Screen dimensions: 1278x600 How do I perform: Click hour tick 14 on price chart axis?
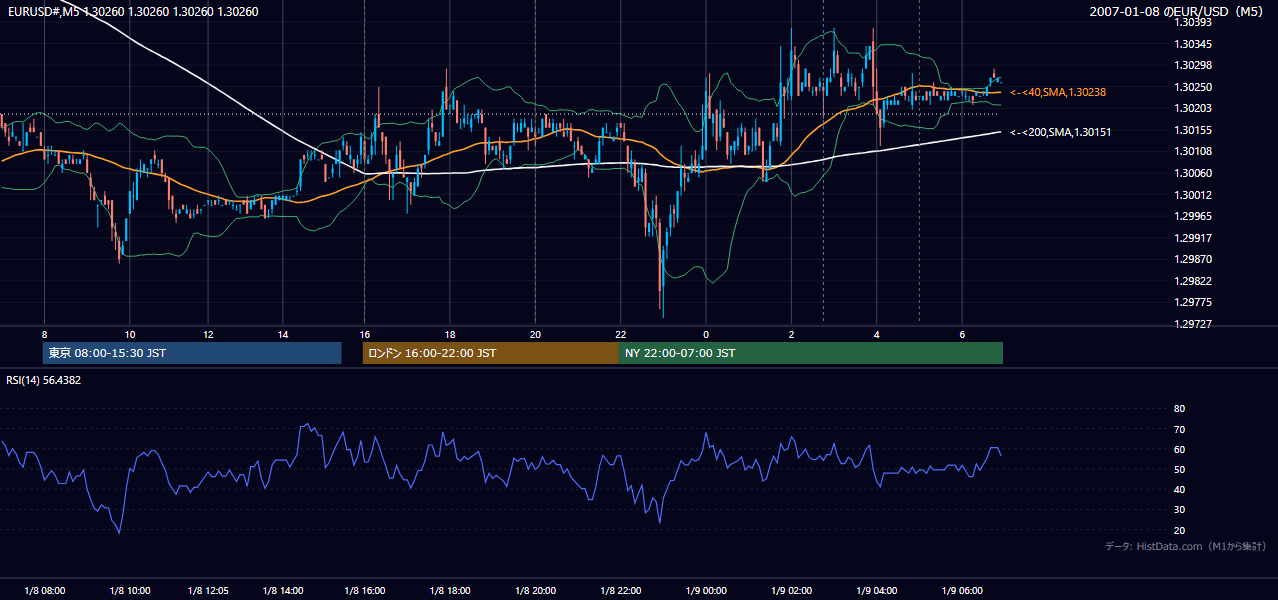tap(282, 334)
